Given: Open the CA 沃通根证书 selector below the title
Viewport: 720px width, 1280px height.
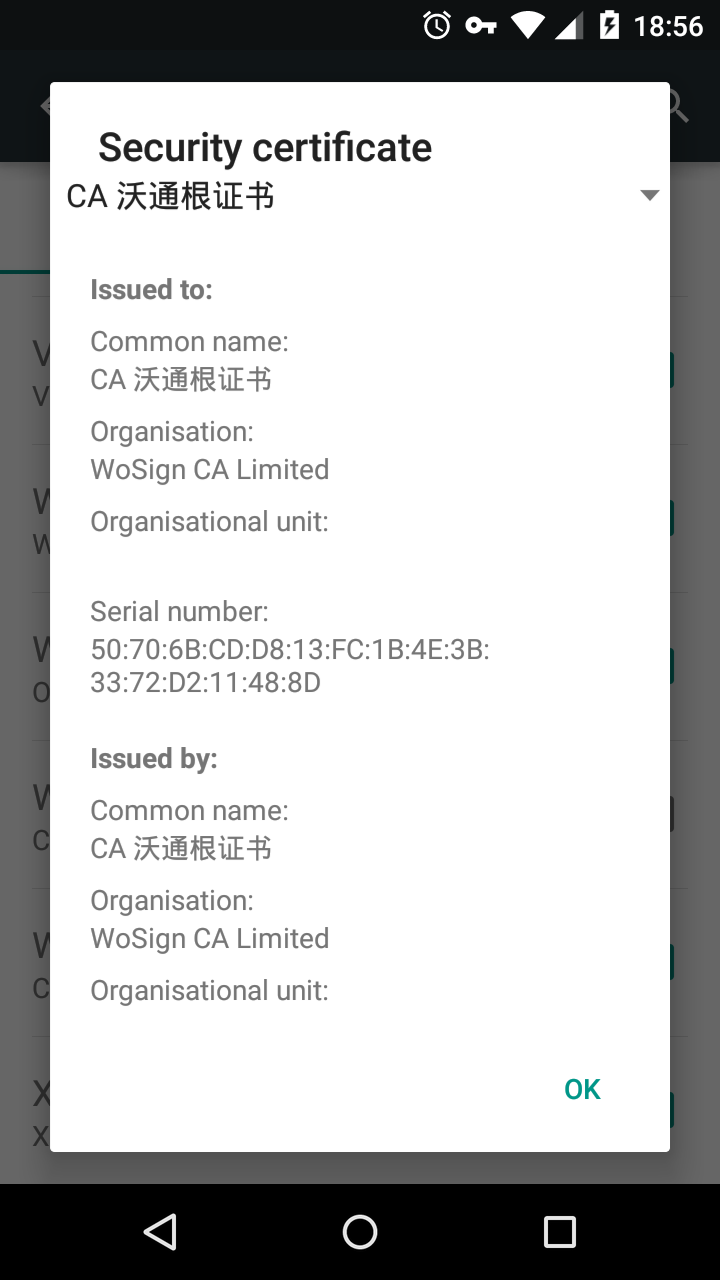Looking at the screenshot, I should 170,196.
